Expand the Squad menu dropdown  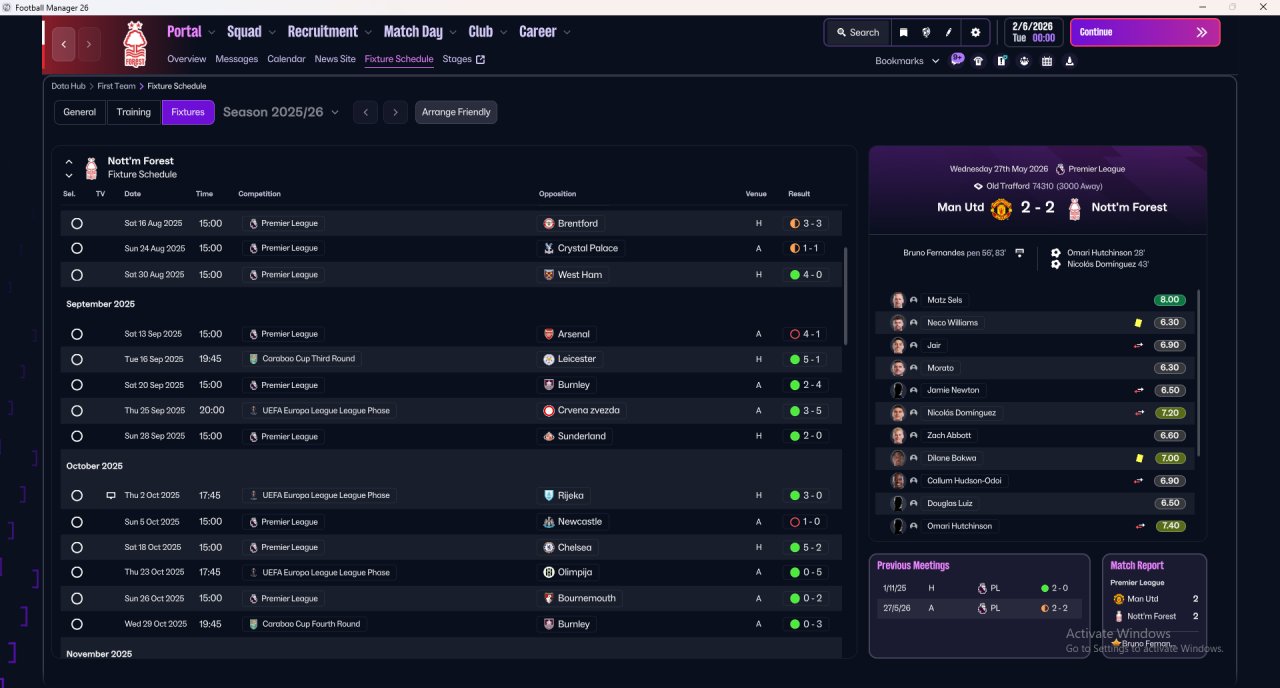click(x=272, y=33)
